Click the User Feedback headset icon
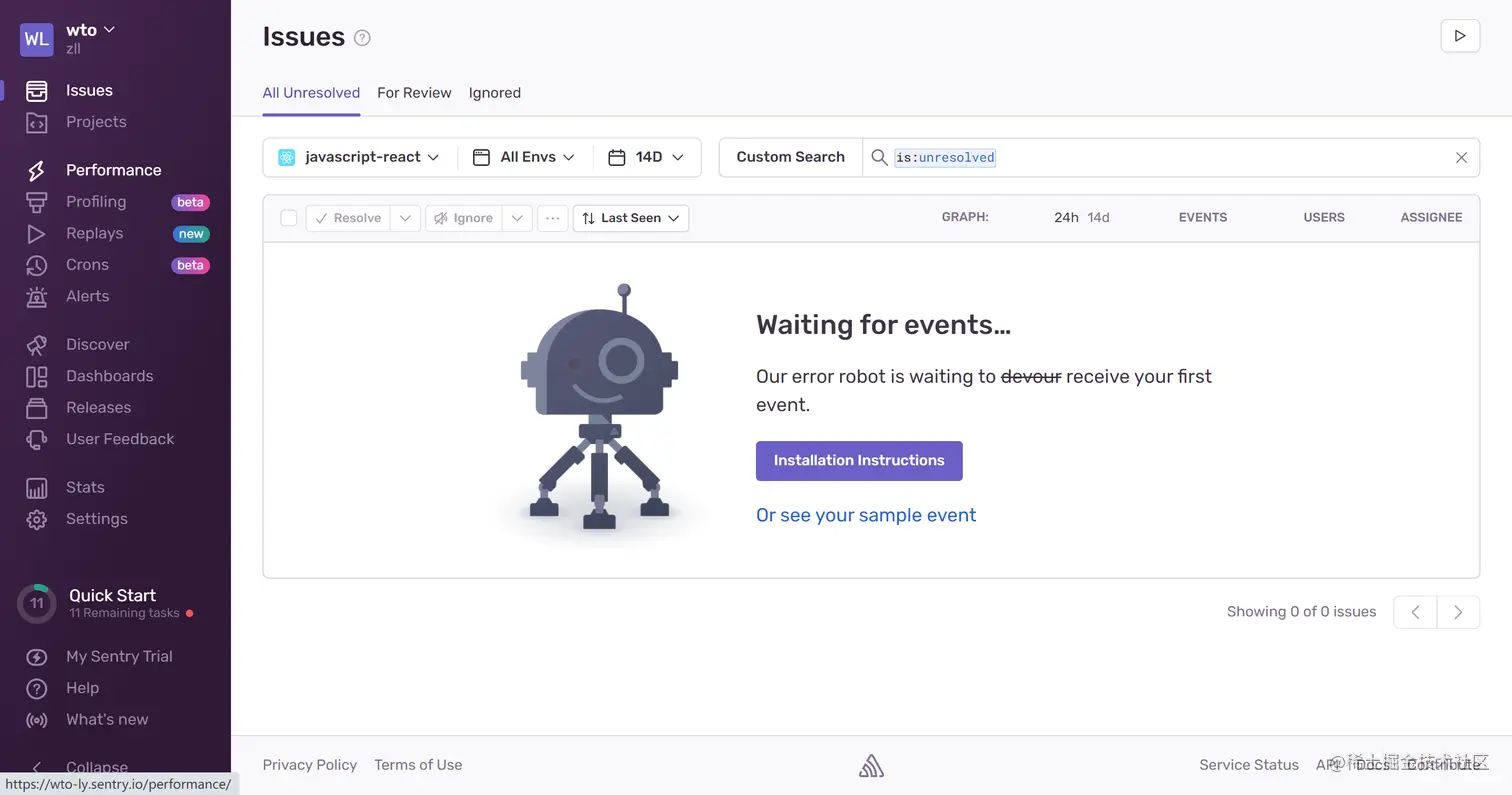This screenshot has height=795, width=1512. pos(36,439)
